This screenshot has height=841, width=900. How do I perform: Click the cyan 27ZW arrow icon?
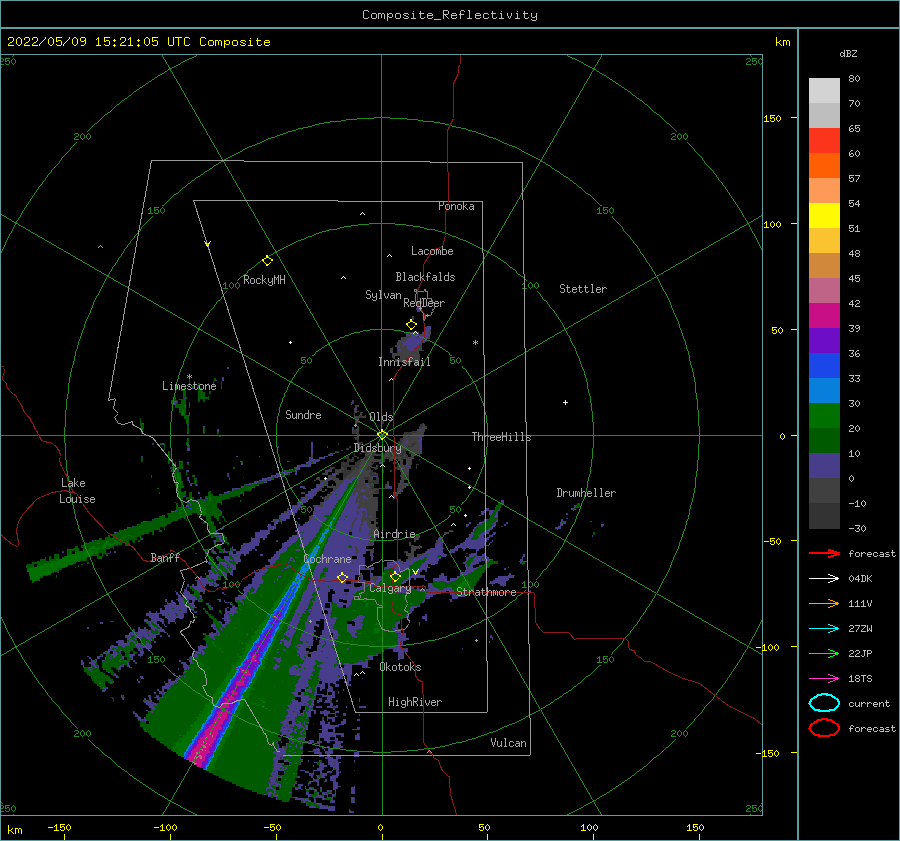pyautogui.click(x=824, y=629)
